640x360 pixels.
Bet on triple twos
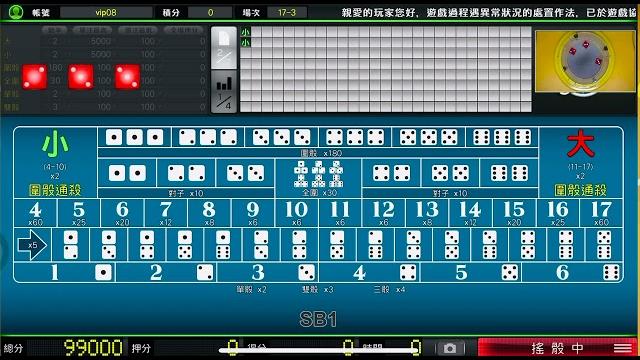click(x=208, y=137)
